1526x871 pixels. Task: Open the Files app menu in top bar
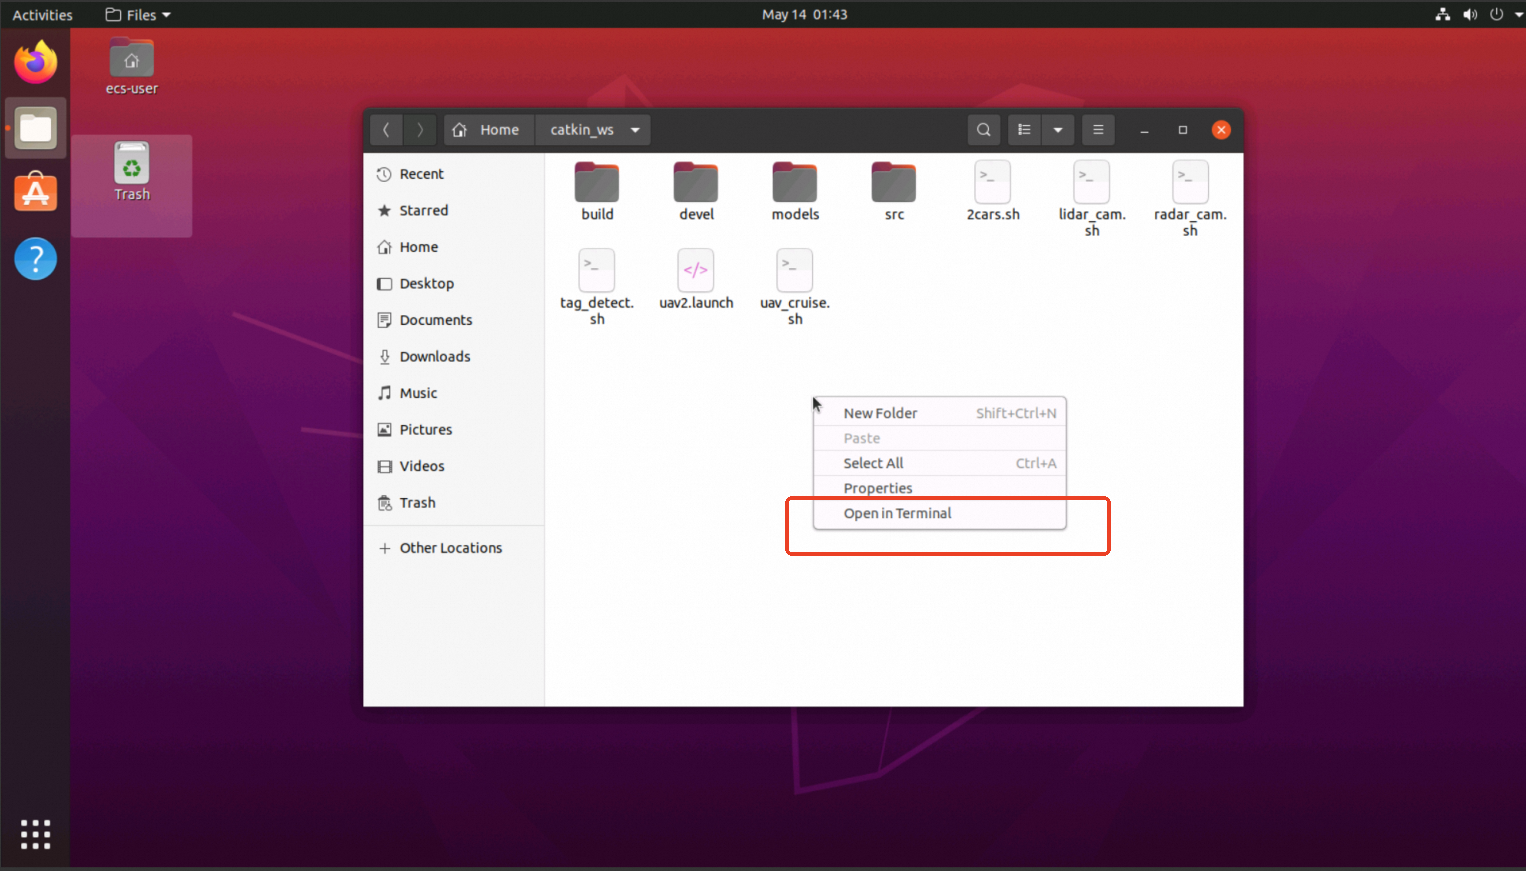point(138,15)
